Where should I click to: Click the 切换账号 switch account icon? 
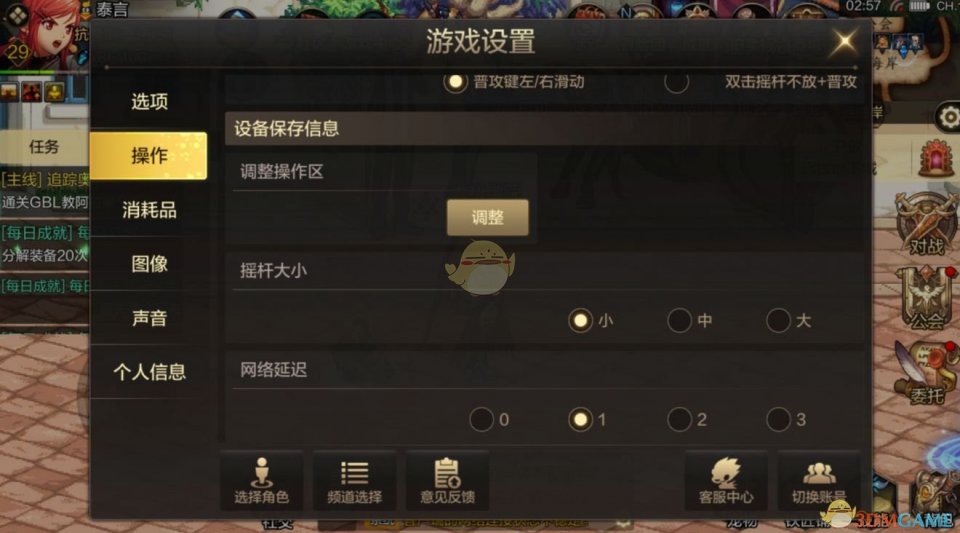click(819, 481)
